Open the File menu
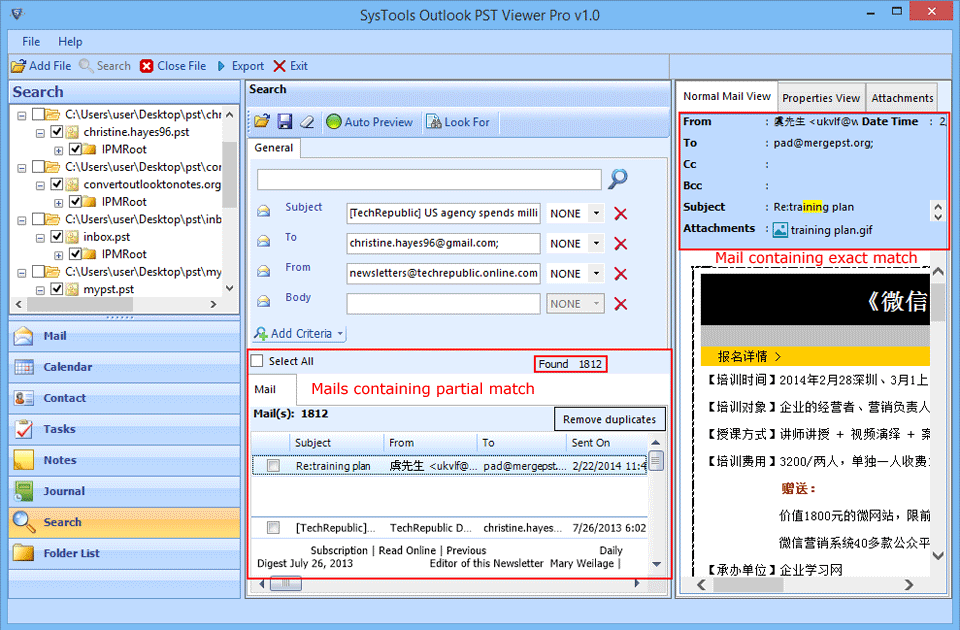 tap(31, 42)
